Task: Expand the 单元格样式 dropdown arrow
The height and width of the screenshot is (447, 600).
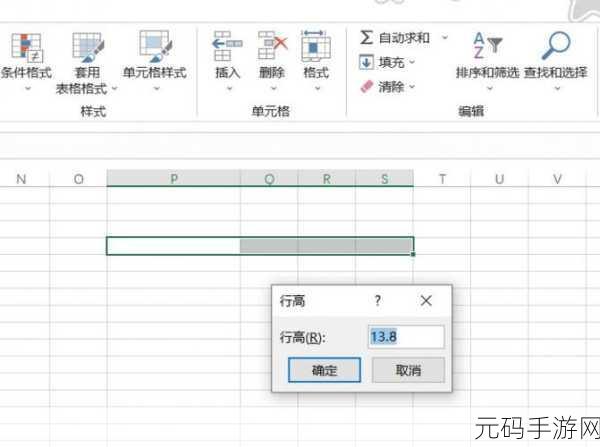Action: (157, 88)
